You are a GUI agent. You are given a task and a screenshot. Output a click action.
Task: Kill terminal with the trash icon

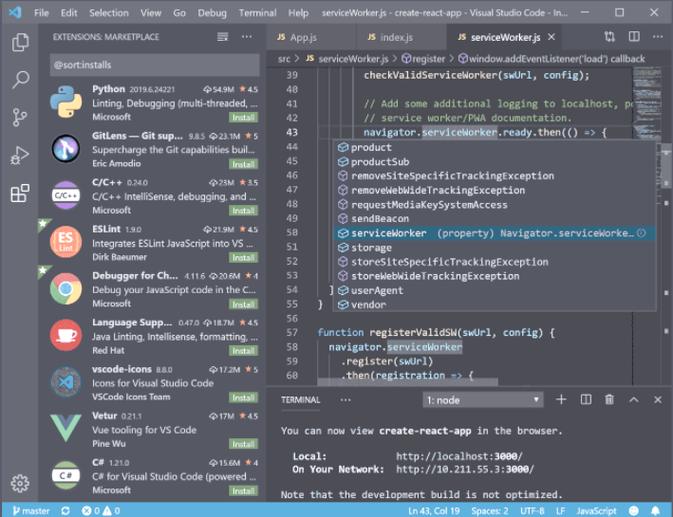tap(609, 400)
